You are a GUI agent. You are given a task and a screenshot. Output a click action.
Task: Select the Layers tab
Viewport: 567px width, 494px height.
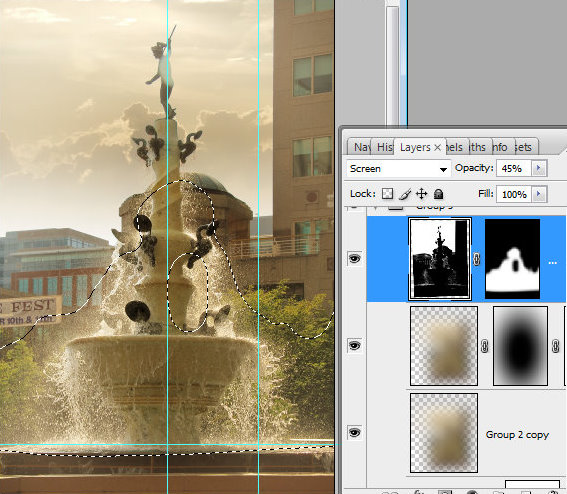(415, 147)
